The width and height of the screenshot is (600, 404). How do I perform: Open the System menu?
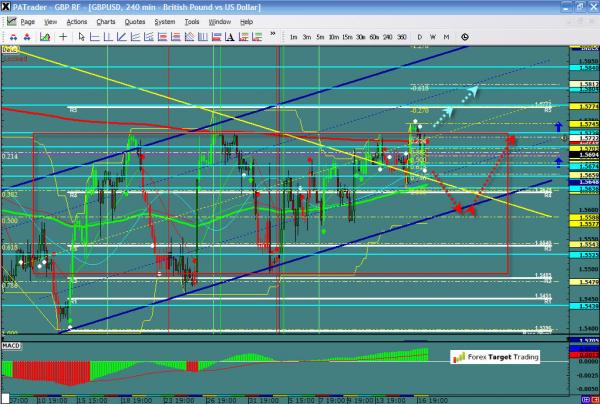(x=165, y=22)
